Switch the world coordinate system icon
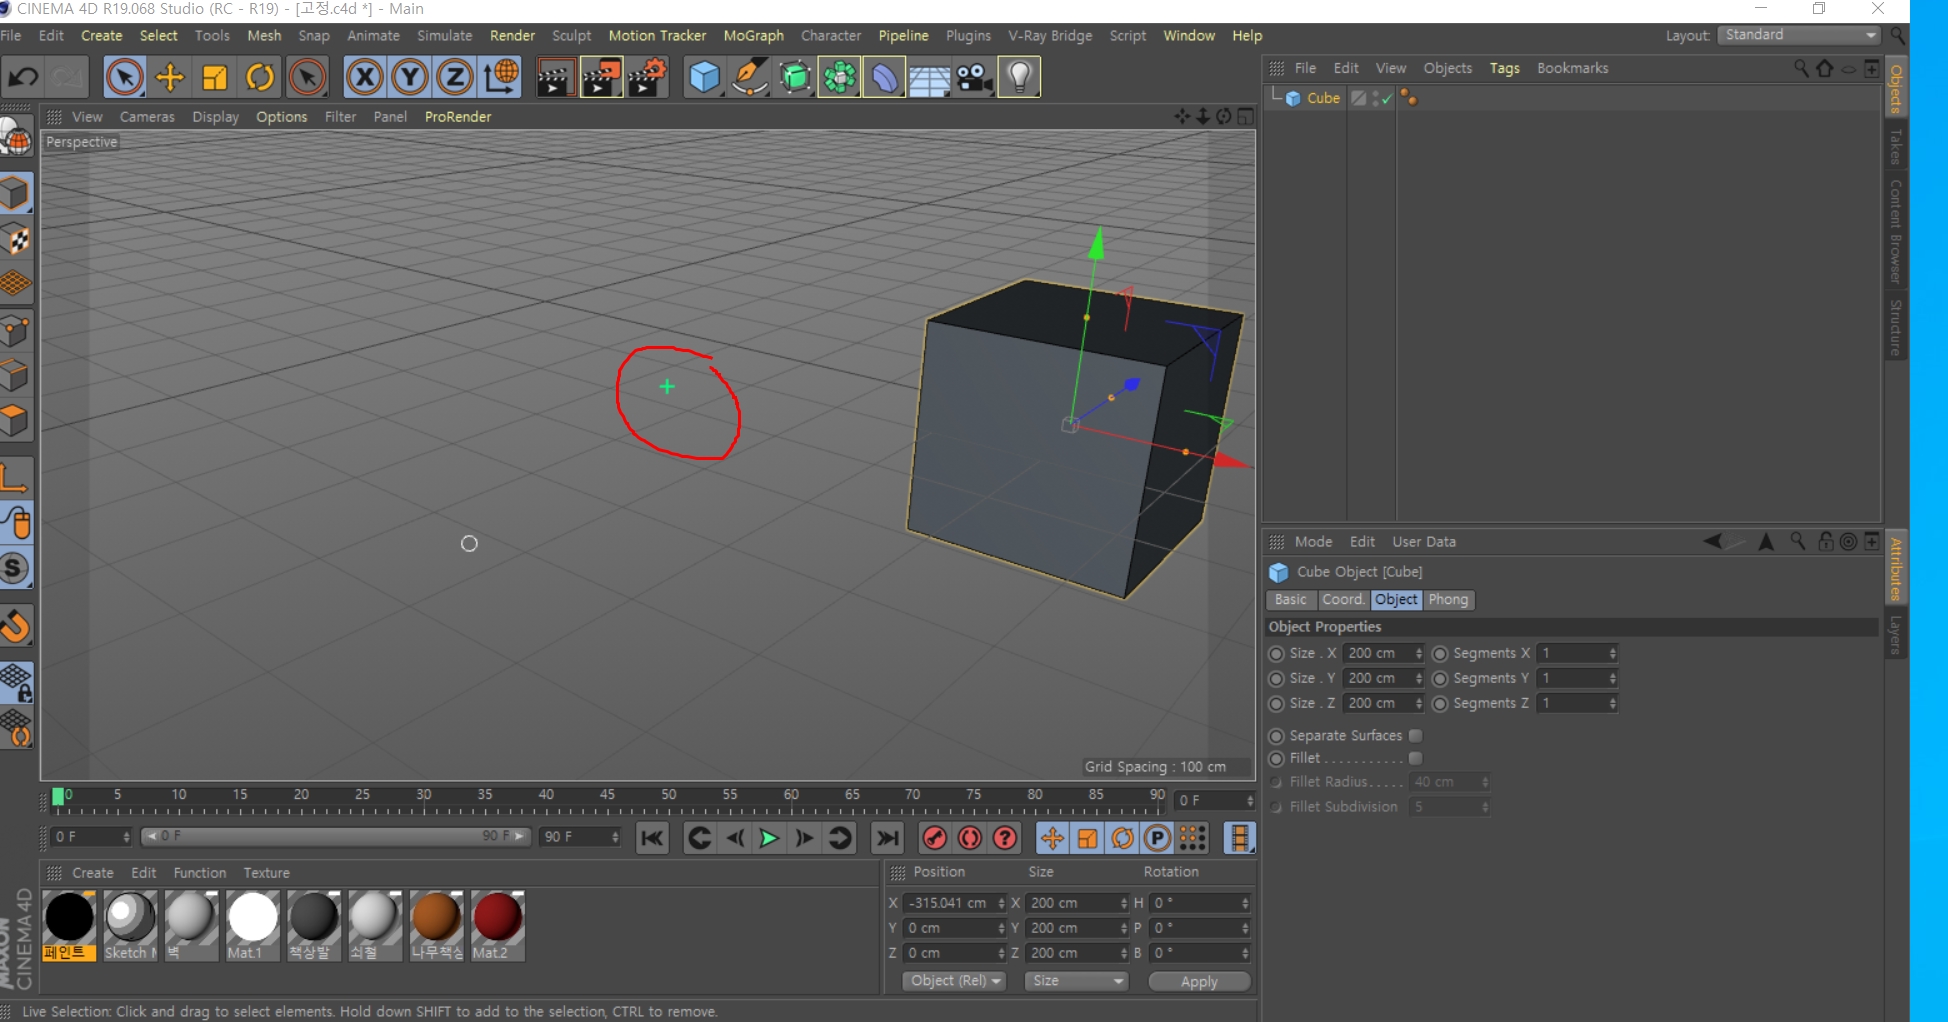The height and width of the screenshot is (1022, 1948). pos(500,78)
